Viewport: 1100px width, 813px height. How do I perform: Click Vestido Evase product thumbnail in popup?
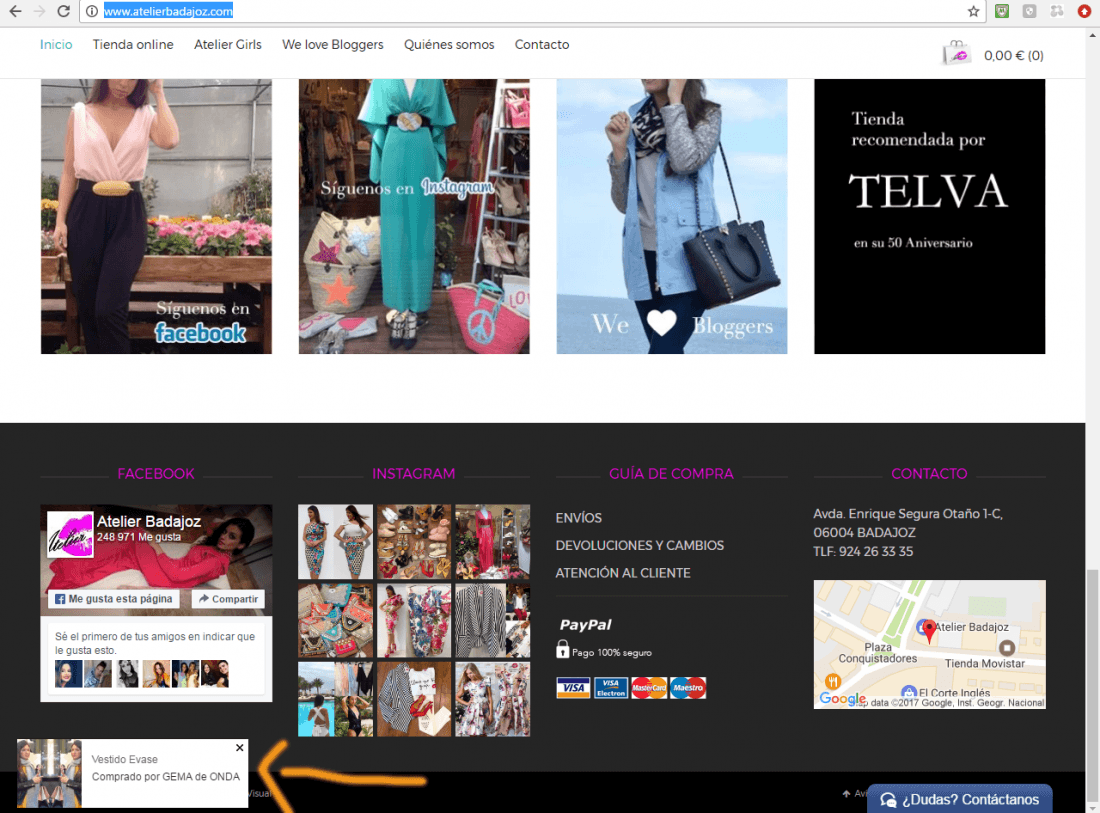[49, 773]
